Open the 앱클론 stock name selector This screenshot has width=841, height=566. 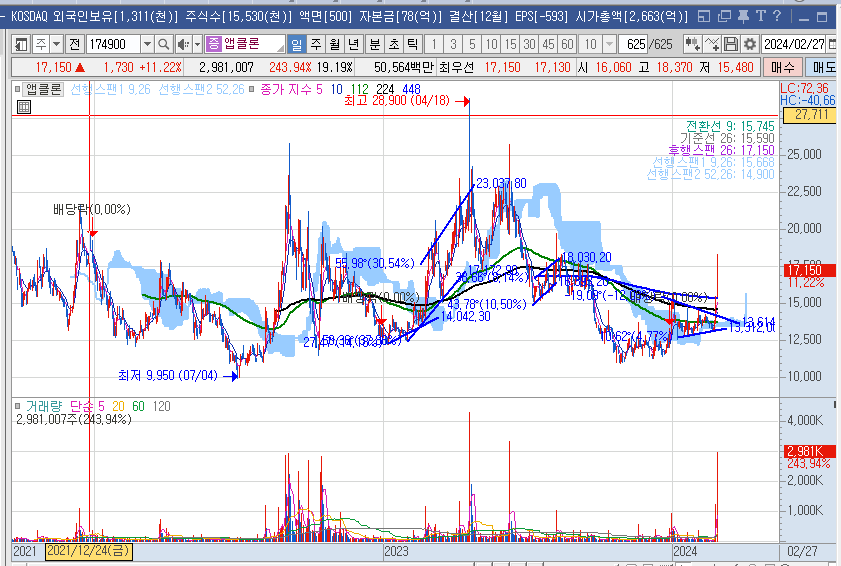click(245, 44)
